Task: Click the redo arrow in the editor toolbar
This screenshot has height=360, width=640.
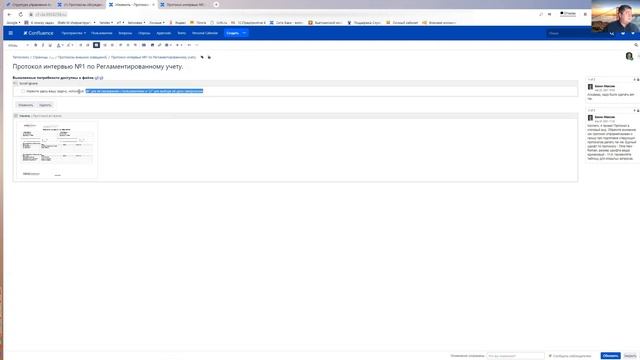Action: click(196, 45)
